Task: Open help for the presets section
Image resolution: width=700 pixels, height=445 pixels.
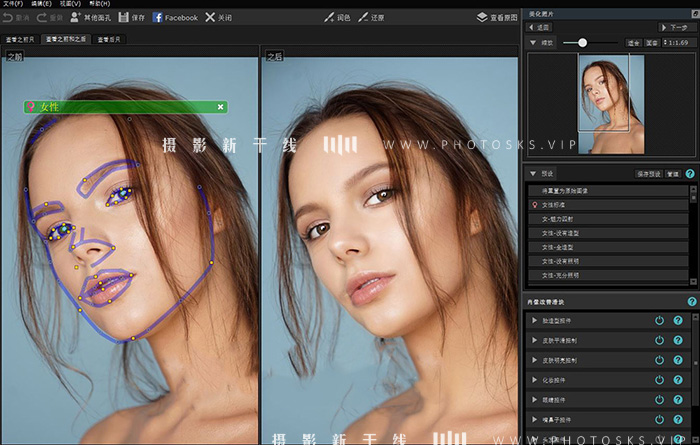Action: click(x=690, y=174)
